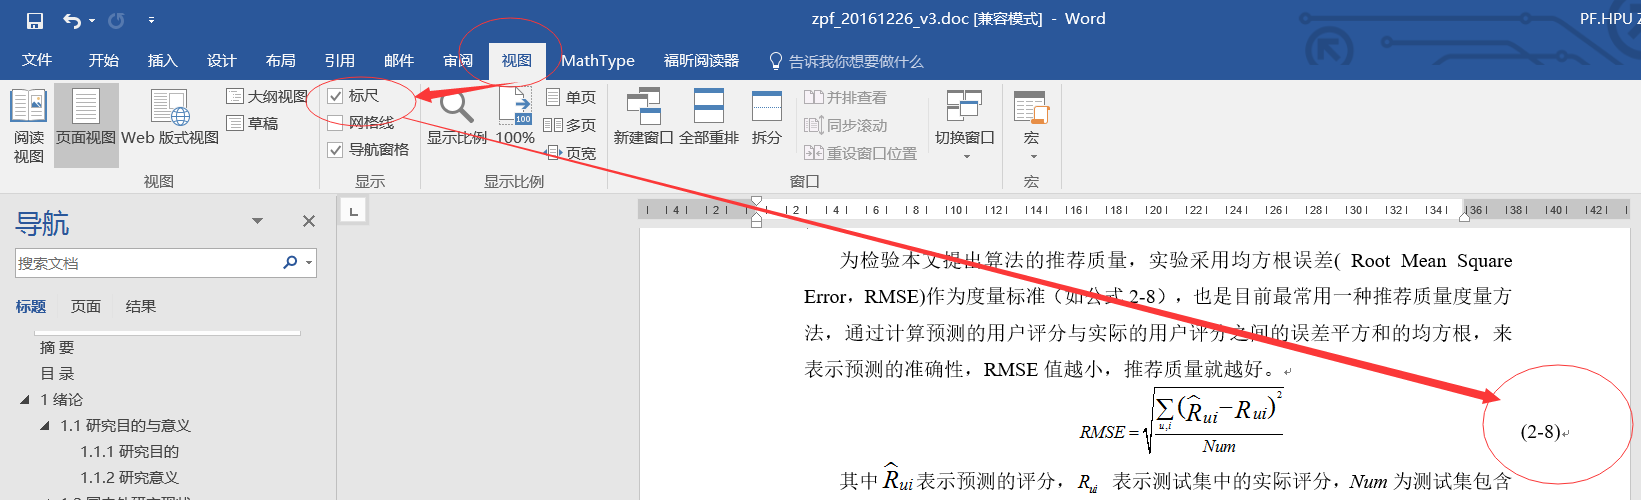The image size is (1641, 500).
Task: Open a 新建窗口
Action: [x=644, y=118]
